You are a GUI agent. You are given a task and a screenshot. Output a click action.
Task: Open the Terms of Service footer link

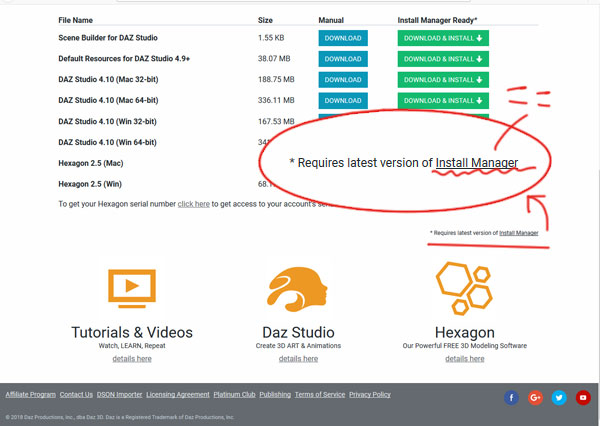point(320,395)
